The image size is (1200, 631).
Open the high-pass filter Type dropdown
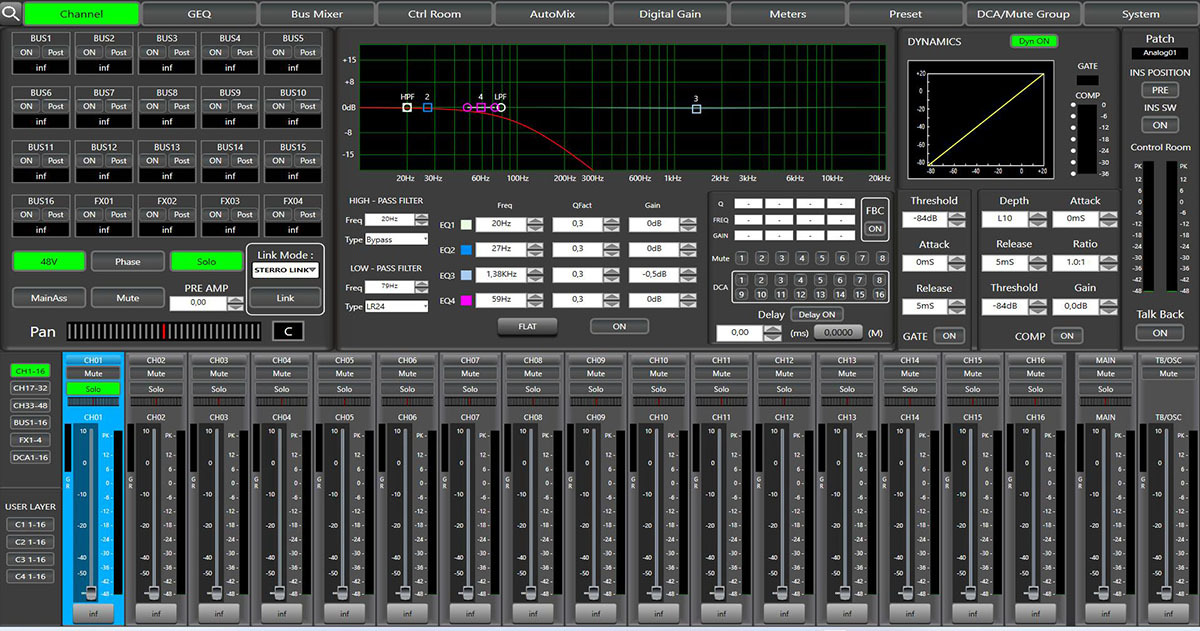396,240
